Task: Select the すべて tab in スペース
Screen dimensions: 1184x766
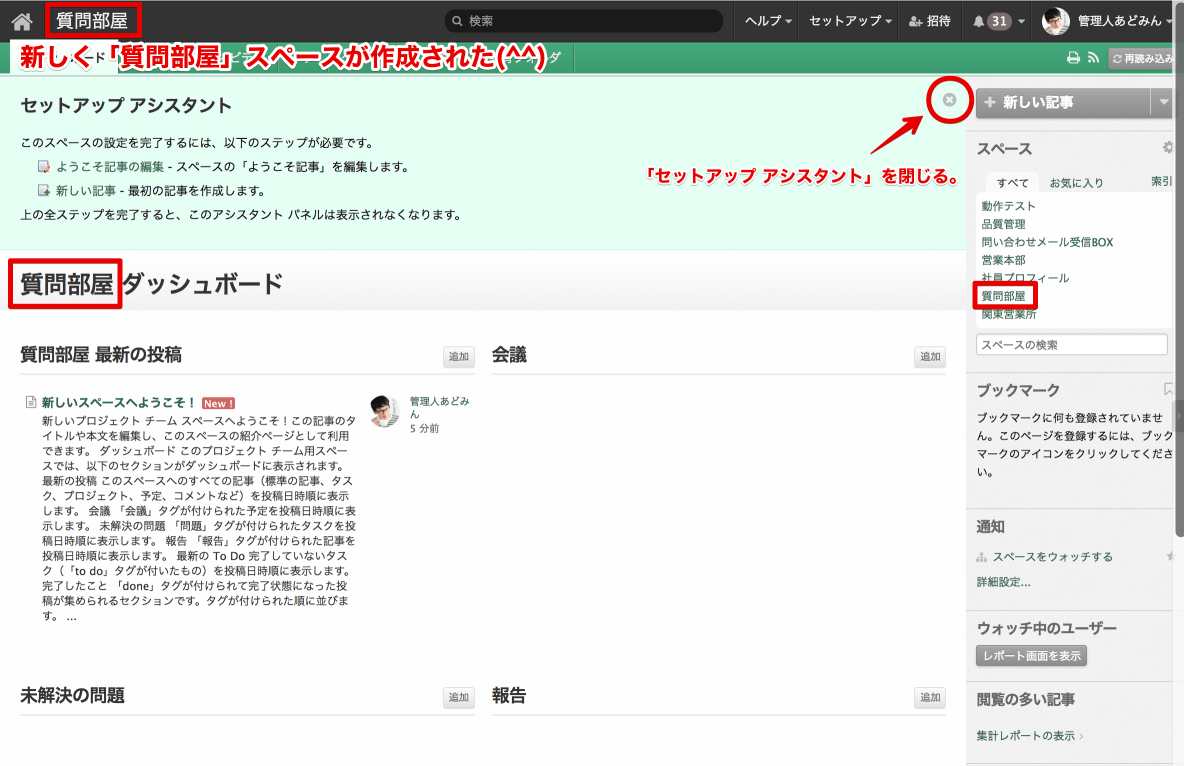Action: (x=1012, y=183)
